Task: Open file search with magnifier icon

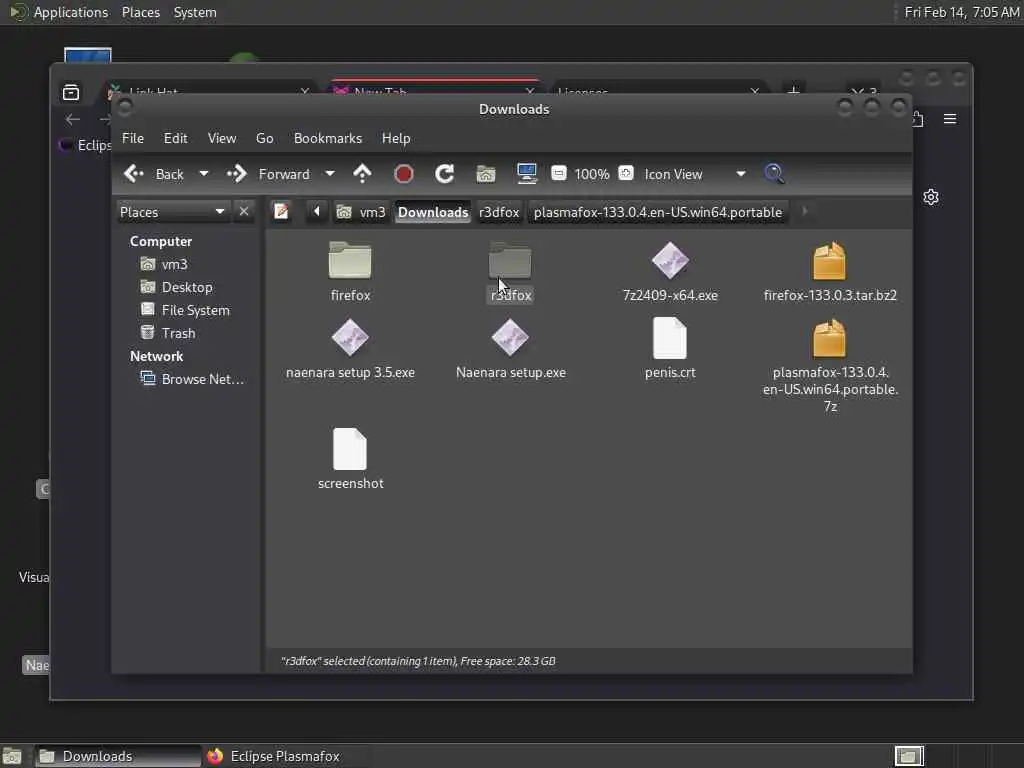Action: pyautogui.click(x=774, y=174)
